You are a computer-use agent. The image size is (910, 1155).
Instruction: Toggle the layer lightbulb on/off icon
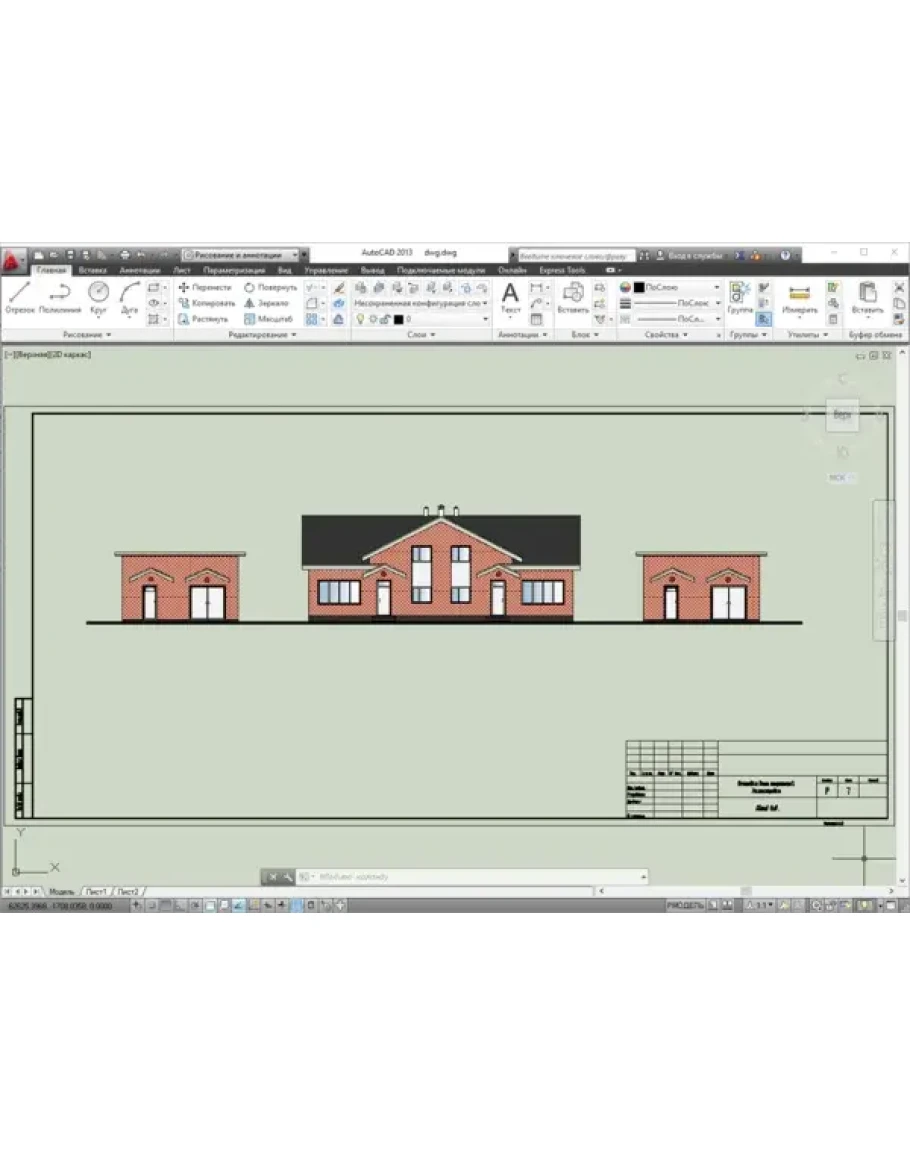pyautogui.click(x=360, y=319)
